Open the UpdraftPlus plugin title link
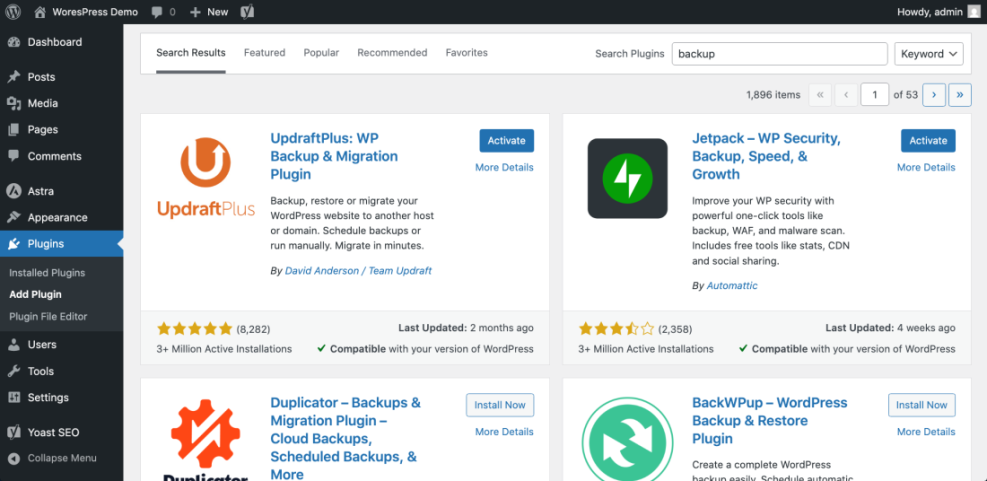The image size is (987, 481). point(334,156)
